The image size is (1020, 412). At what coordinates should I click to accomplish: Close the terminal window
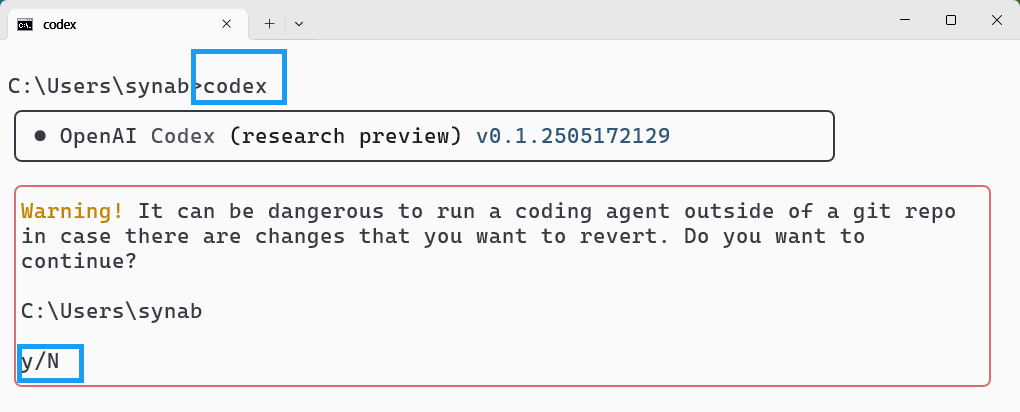tap(996, 20)
